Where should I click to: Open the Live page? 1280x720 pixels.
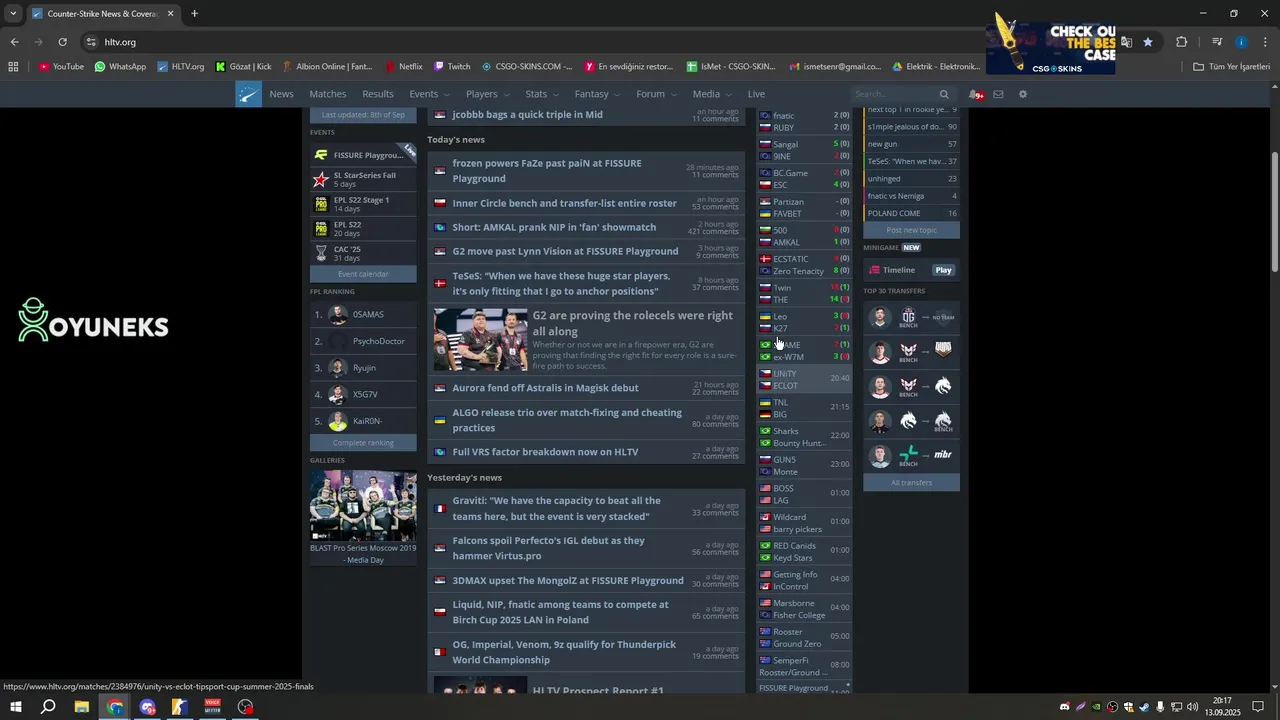point(756,94)
